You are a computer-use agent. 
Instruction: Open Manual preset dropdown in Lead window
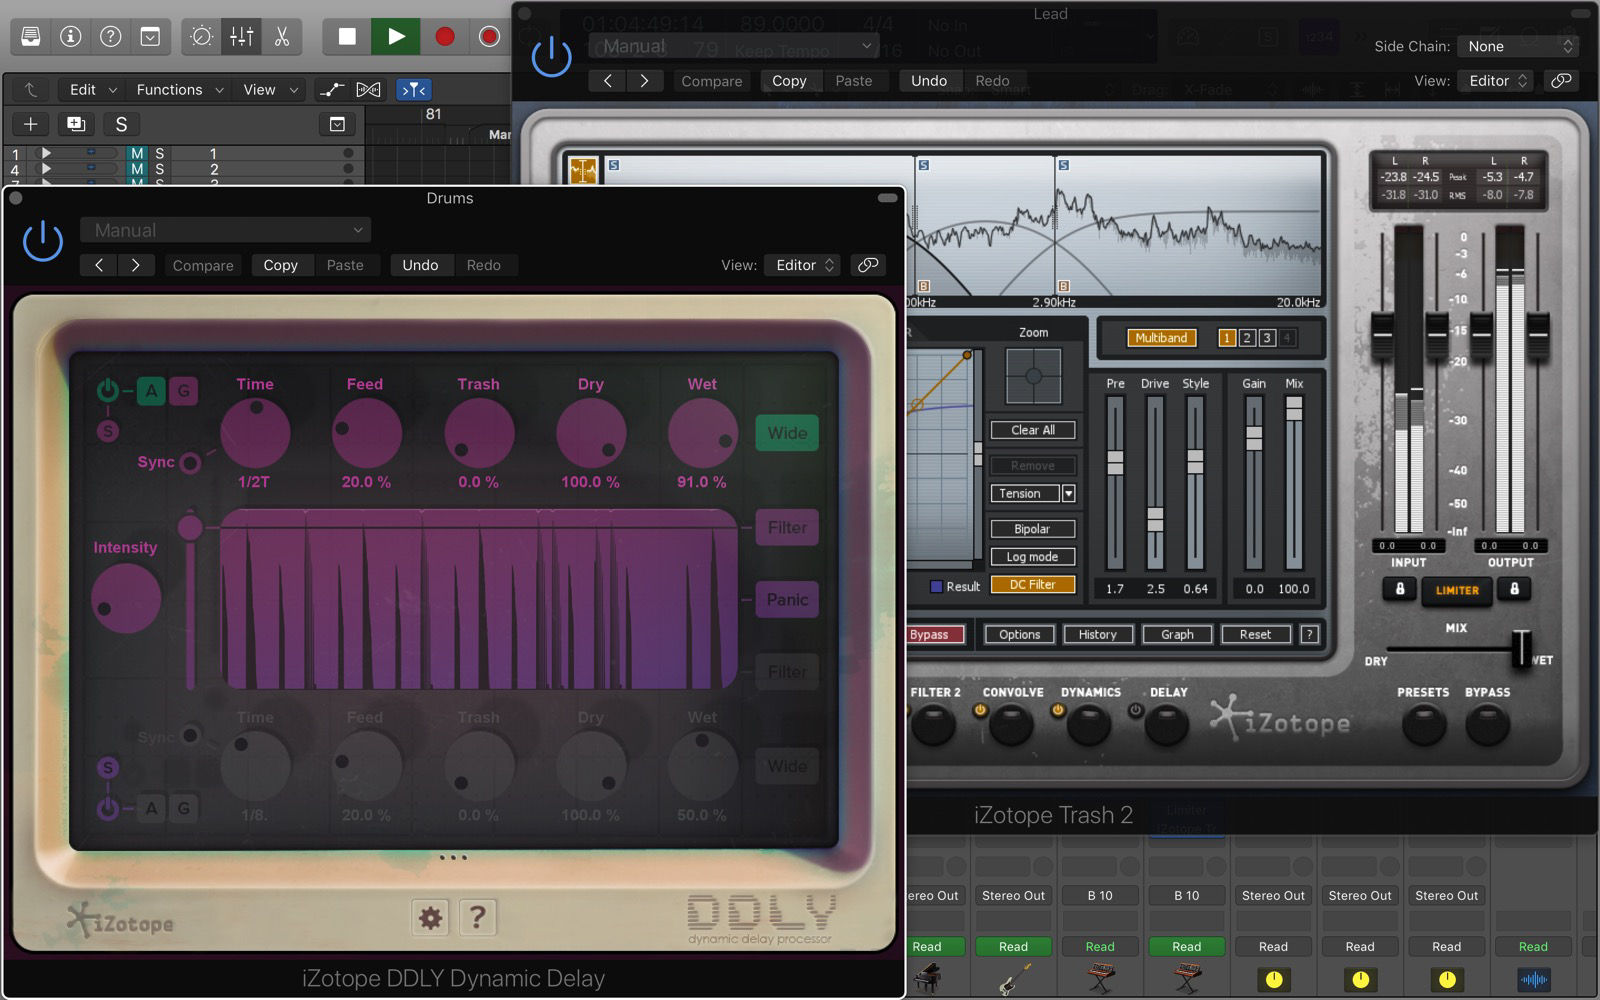click(734, 46)
